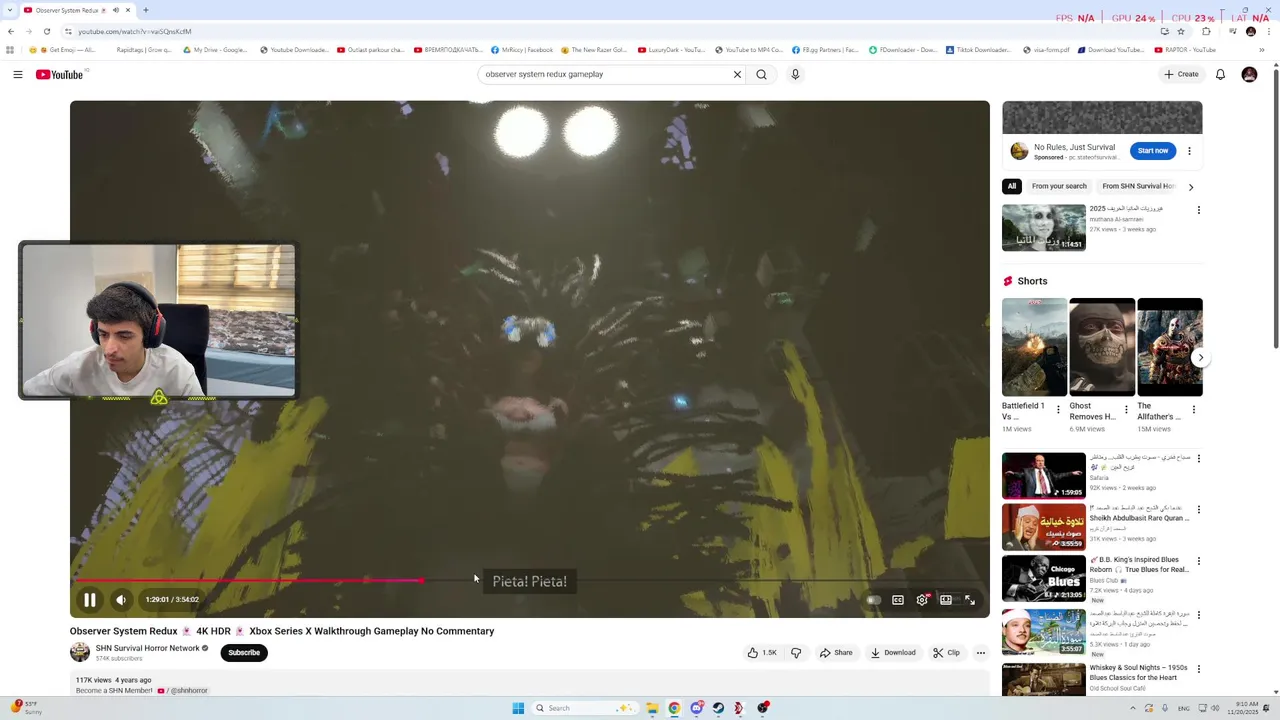The height and width of the screenshot is (720, 1280).
Task: Open options for the sponsored survival ad
Action: (x=1189, y=151)
